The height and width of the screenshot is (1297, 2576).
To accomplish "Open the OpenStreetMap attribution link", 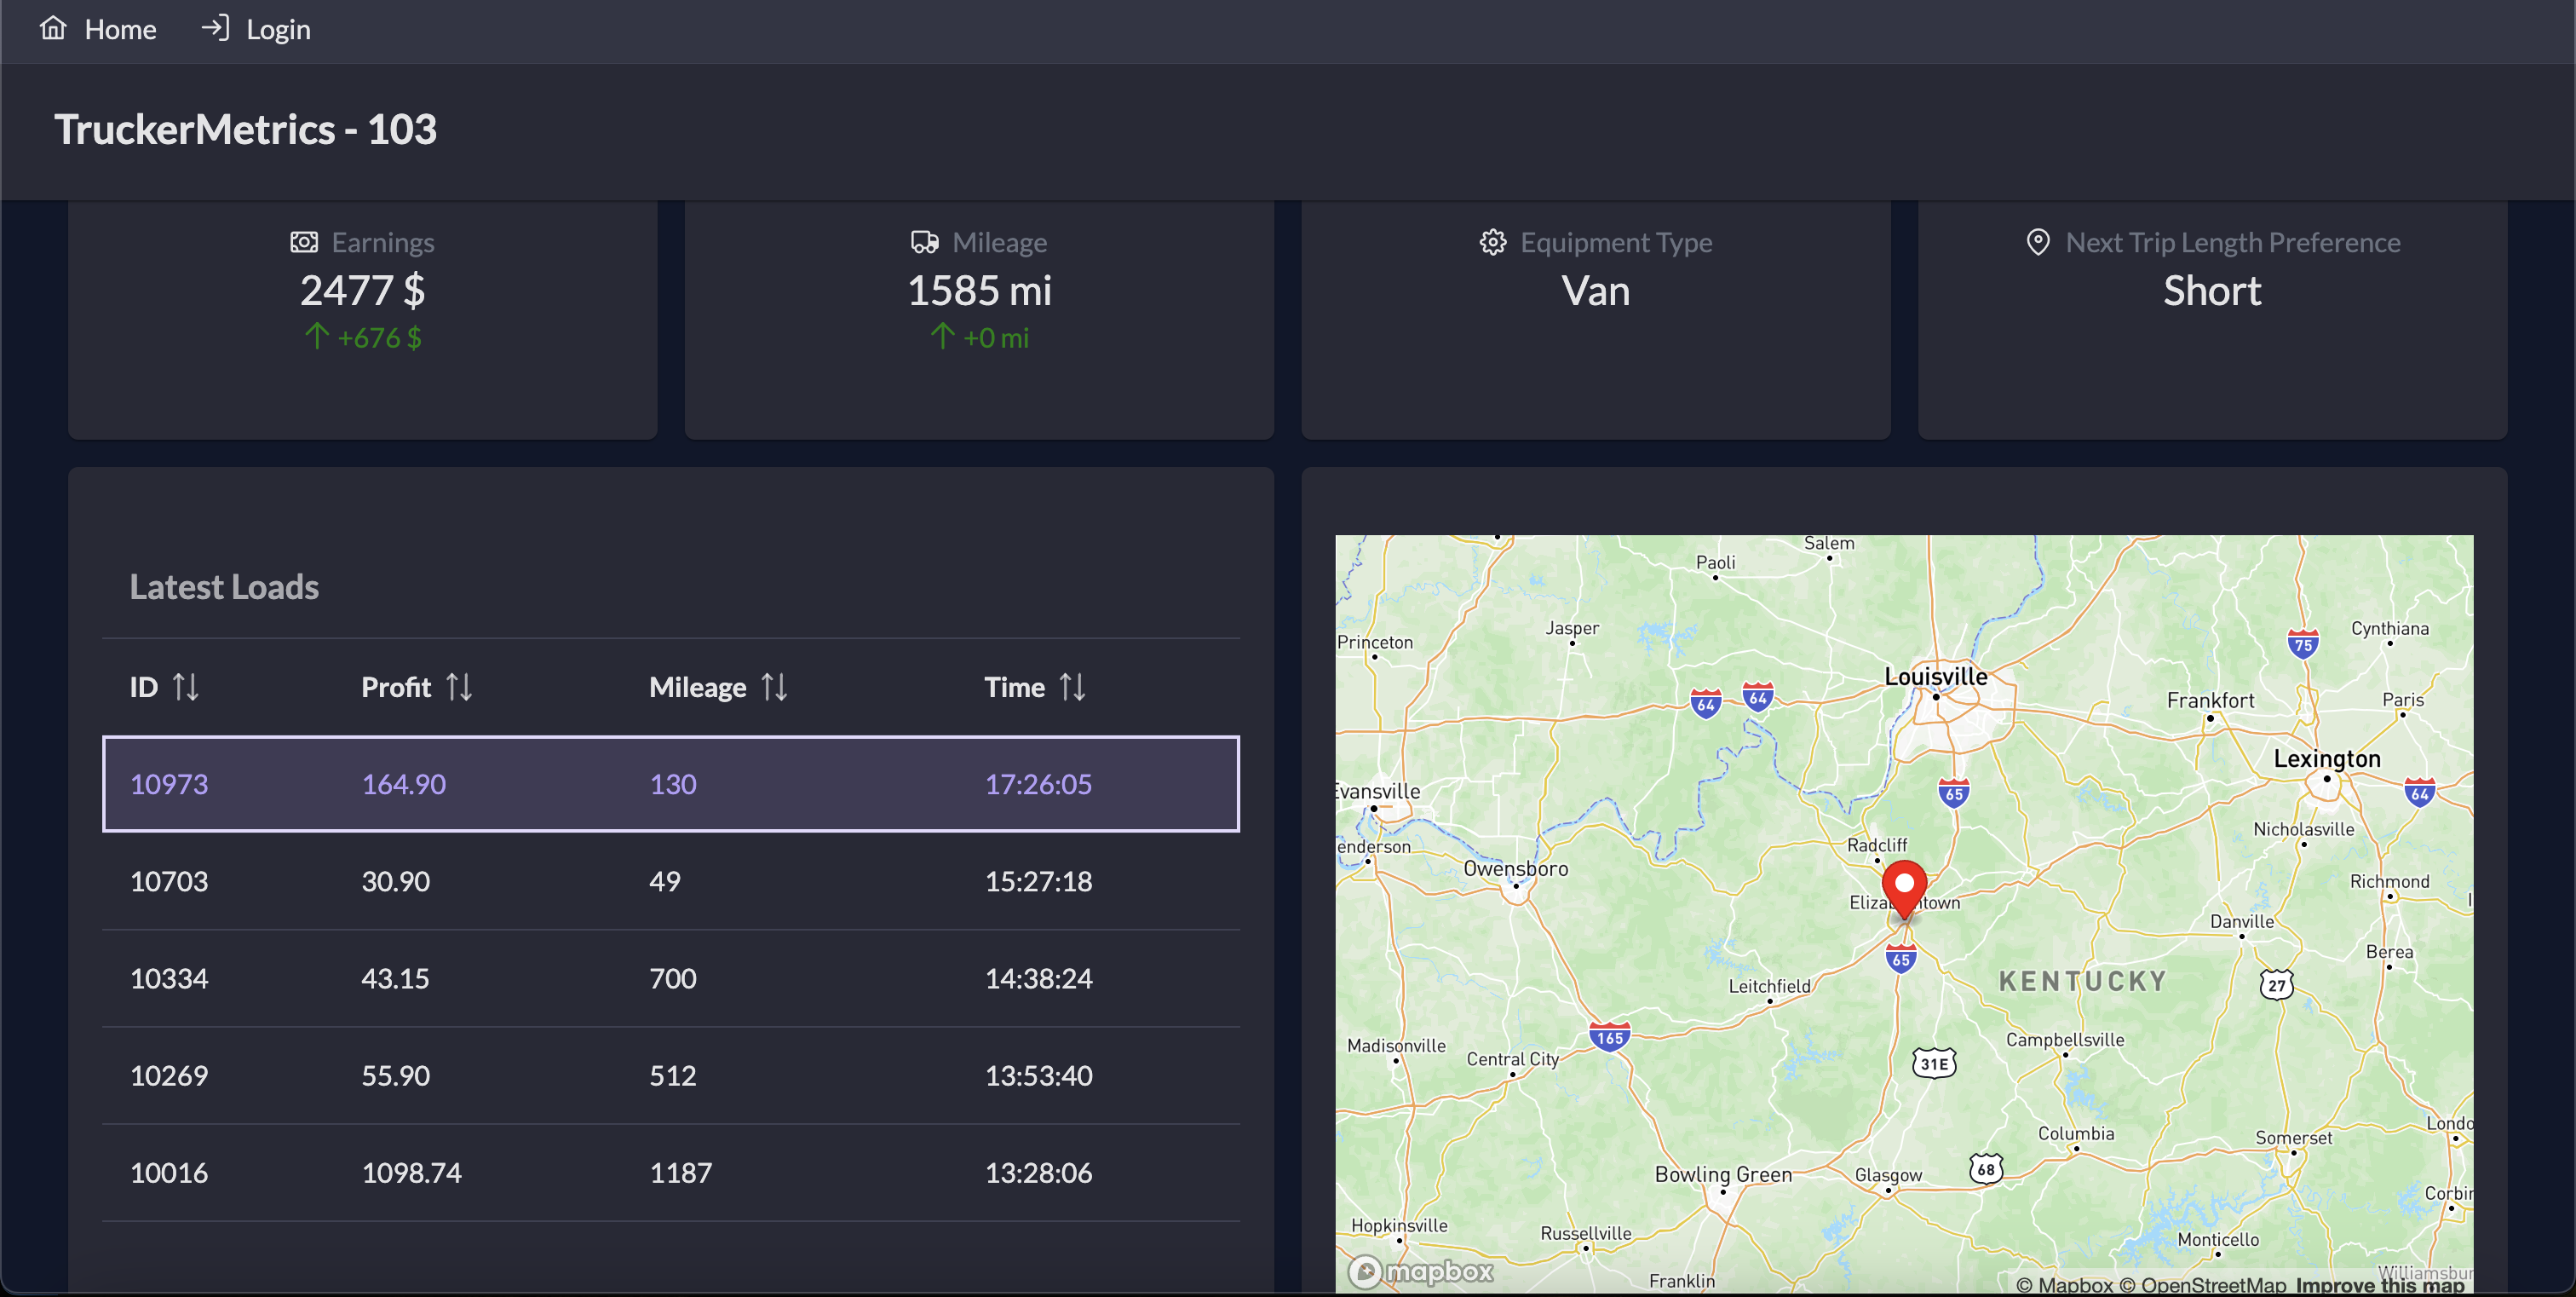I will [2202, 1284].
